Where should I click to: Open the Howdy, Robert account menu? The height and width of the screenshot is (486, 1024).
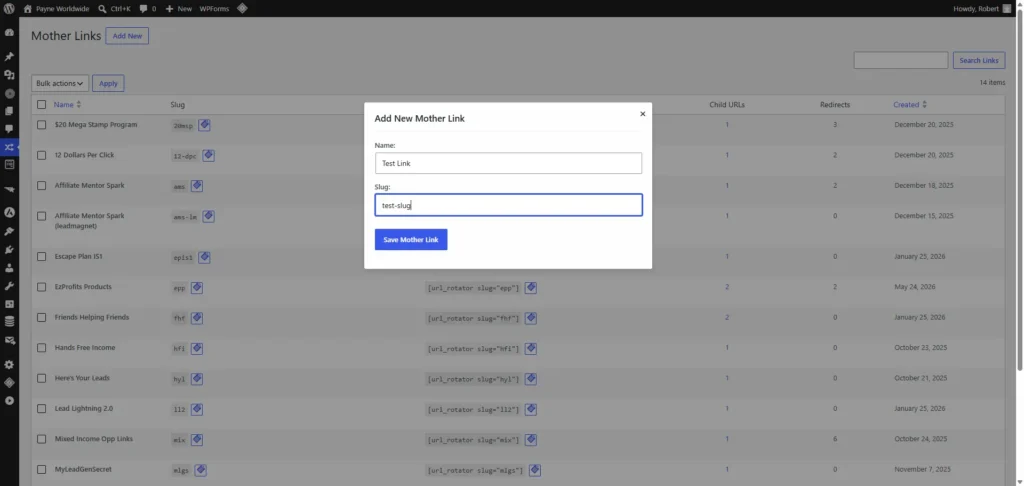point(984,9)
